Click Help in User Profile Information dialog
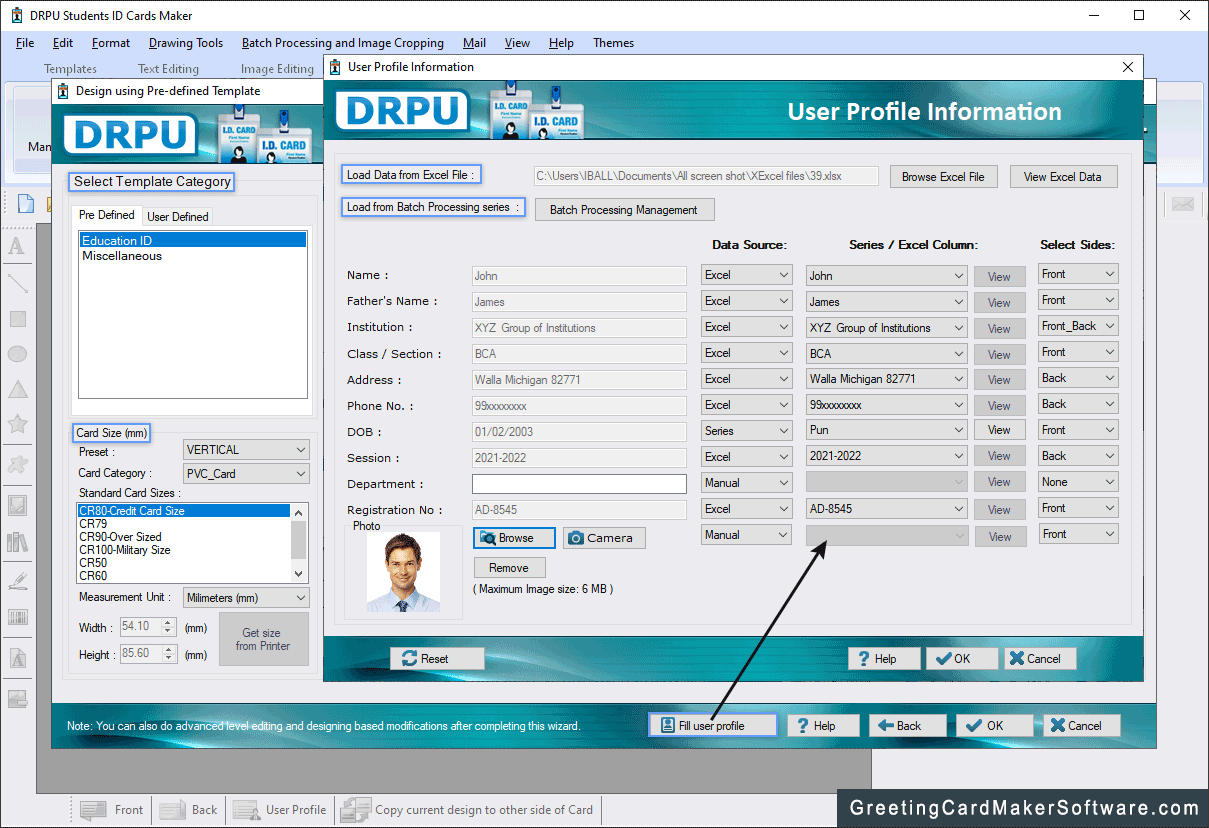This screenshot has width=1209, height=828. 885,659
